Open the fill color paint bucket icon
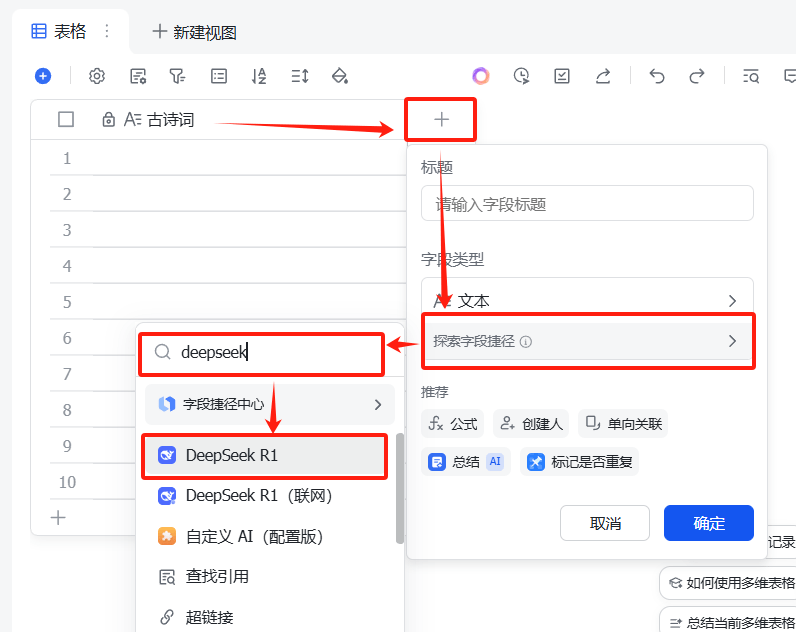This screenshot has width=796, height=632. tap(340, 76)
